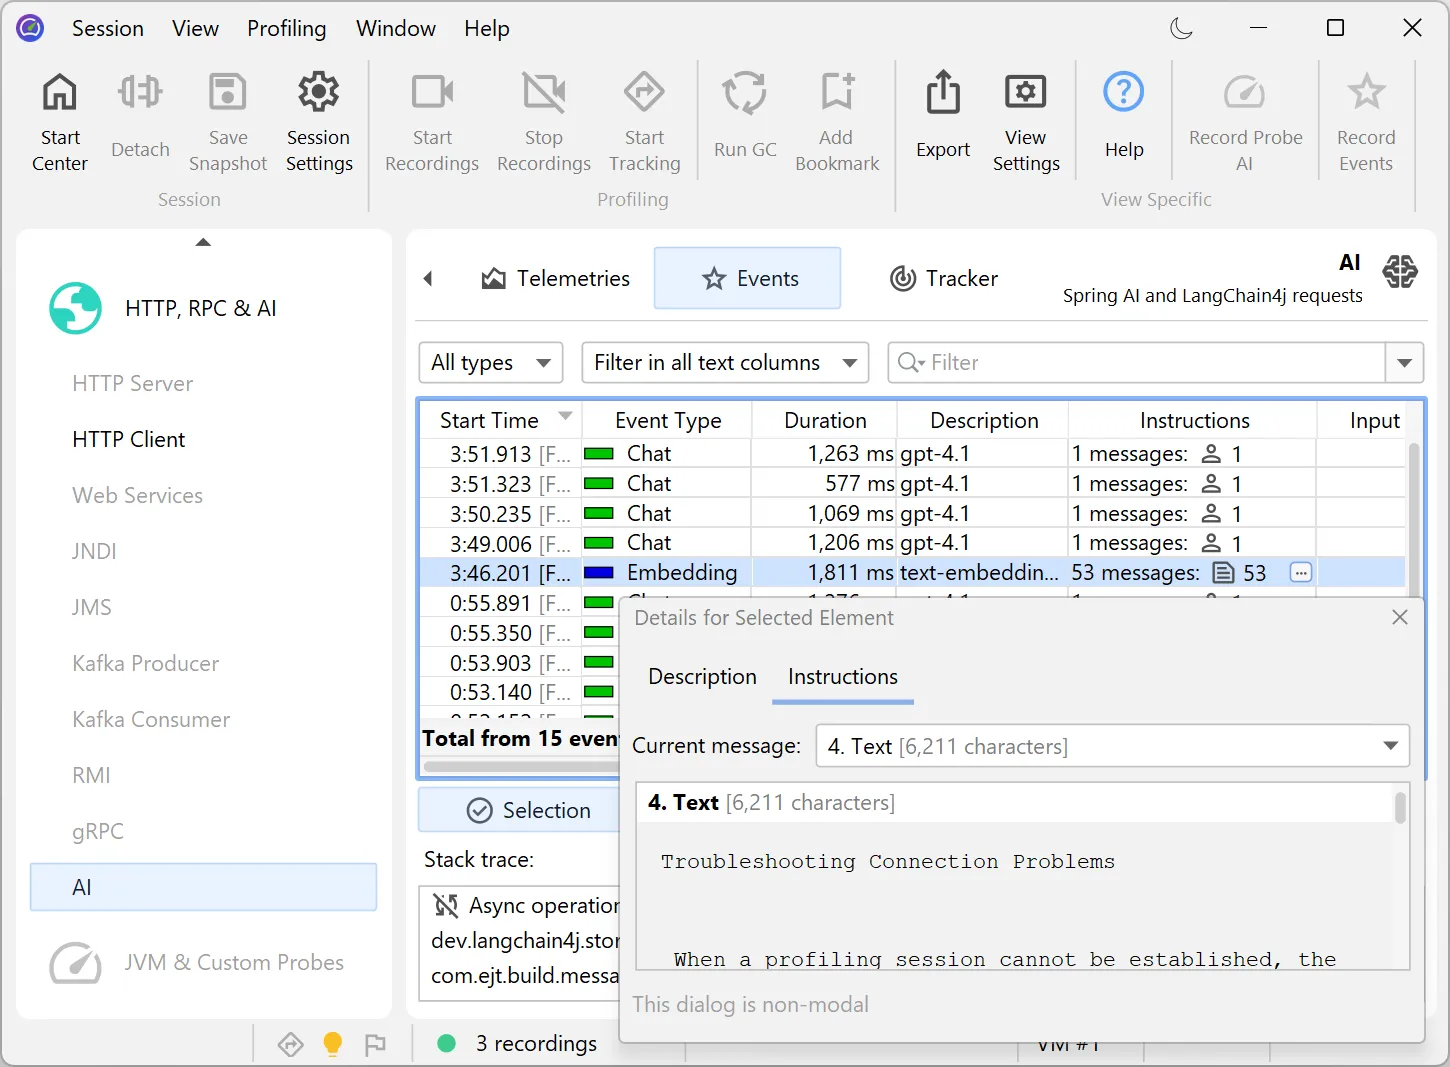Toggle the Selection mode button
Image resolution: width=1450 pixels, height=1067 pixels.
(532, 810)
